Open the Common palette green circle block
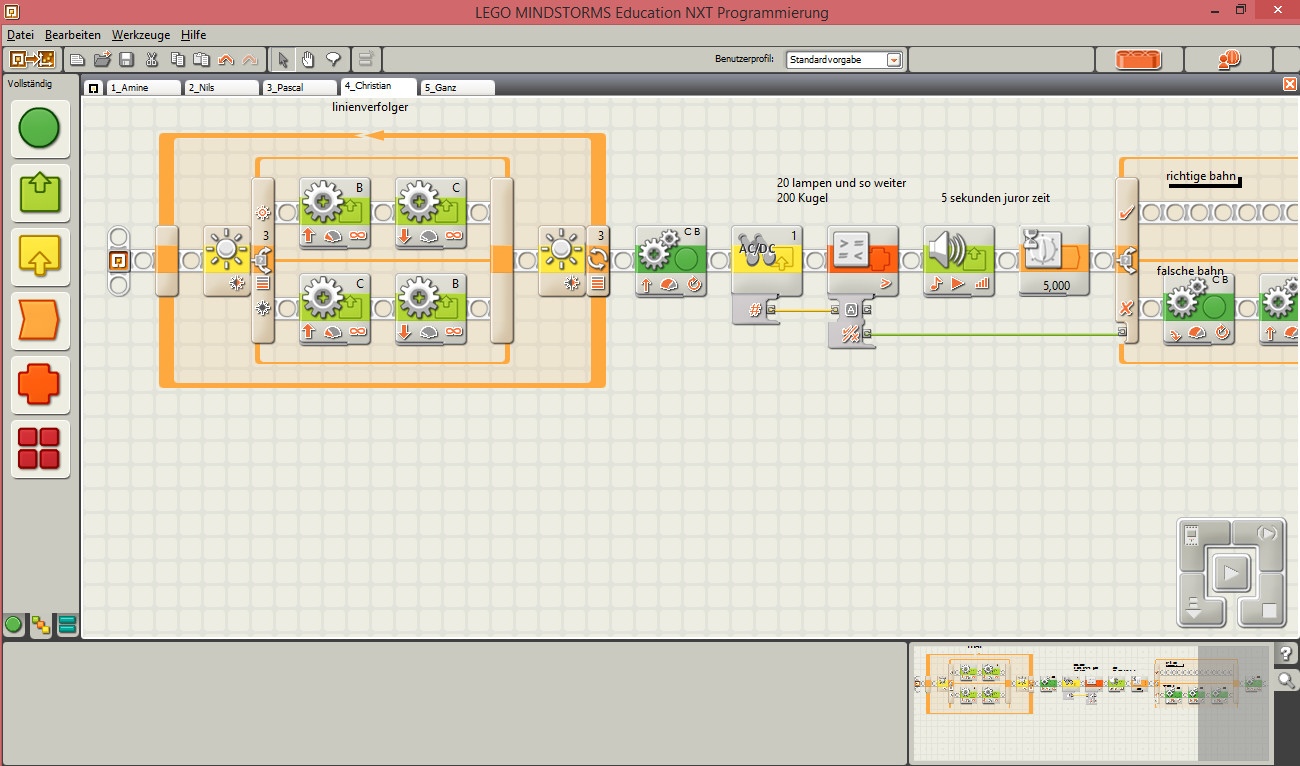1300x766 pixels. pos(40,129)
